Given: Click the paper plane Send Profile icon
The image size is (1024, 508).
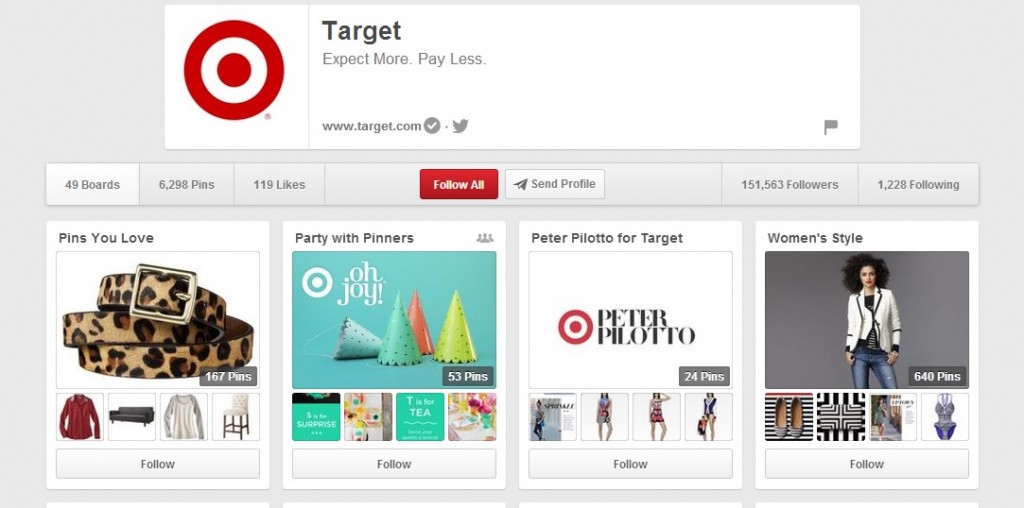Looking at the screenshot, I should [520, 184].
